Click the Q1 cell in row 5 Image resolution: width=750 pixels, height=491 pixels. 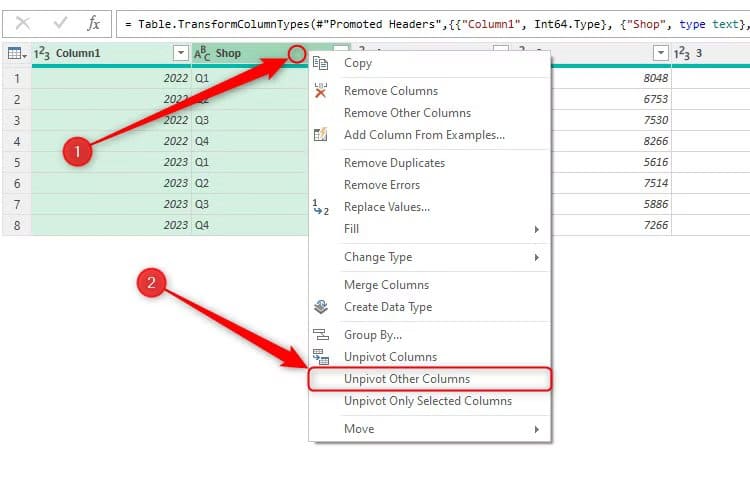(x=250, y=162)
